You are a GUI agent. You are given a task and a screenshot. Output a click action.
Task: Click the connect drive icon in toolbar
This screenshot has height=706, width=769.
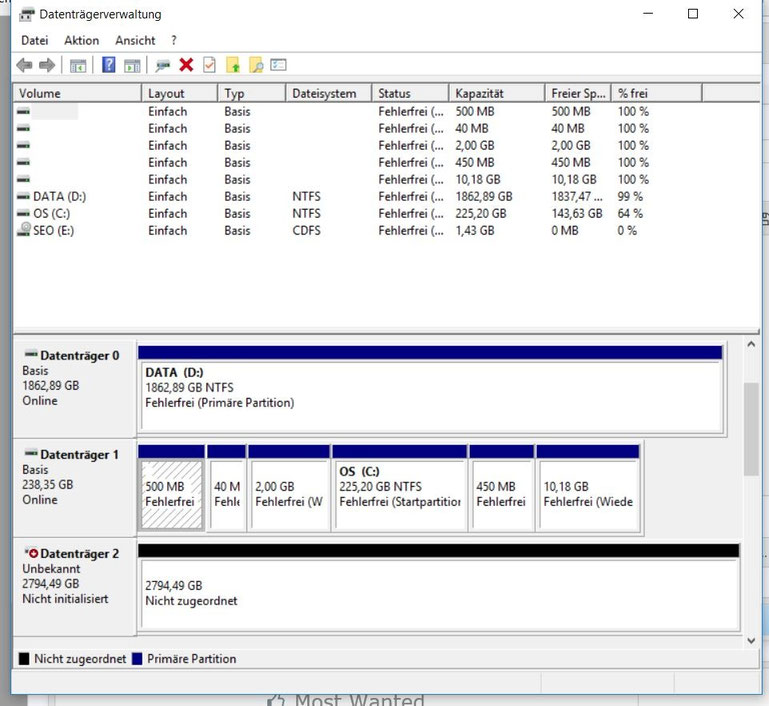coord(162,65)
